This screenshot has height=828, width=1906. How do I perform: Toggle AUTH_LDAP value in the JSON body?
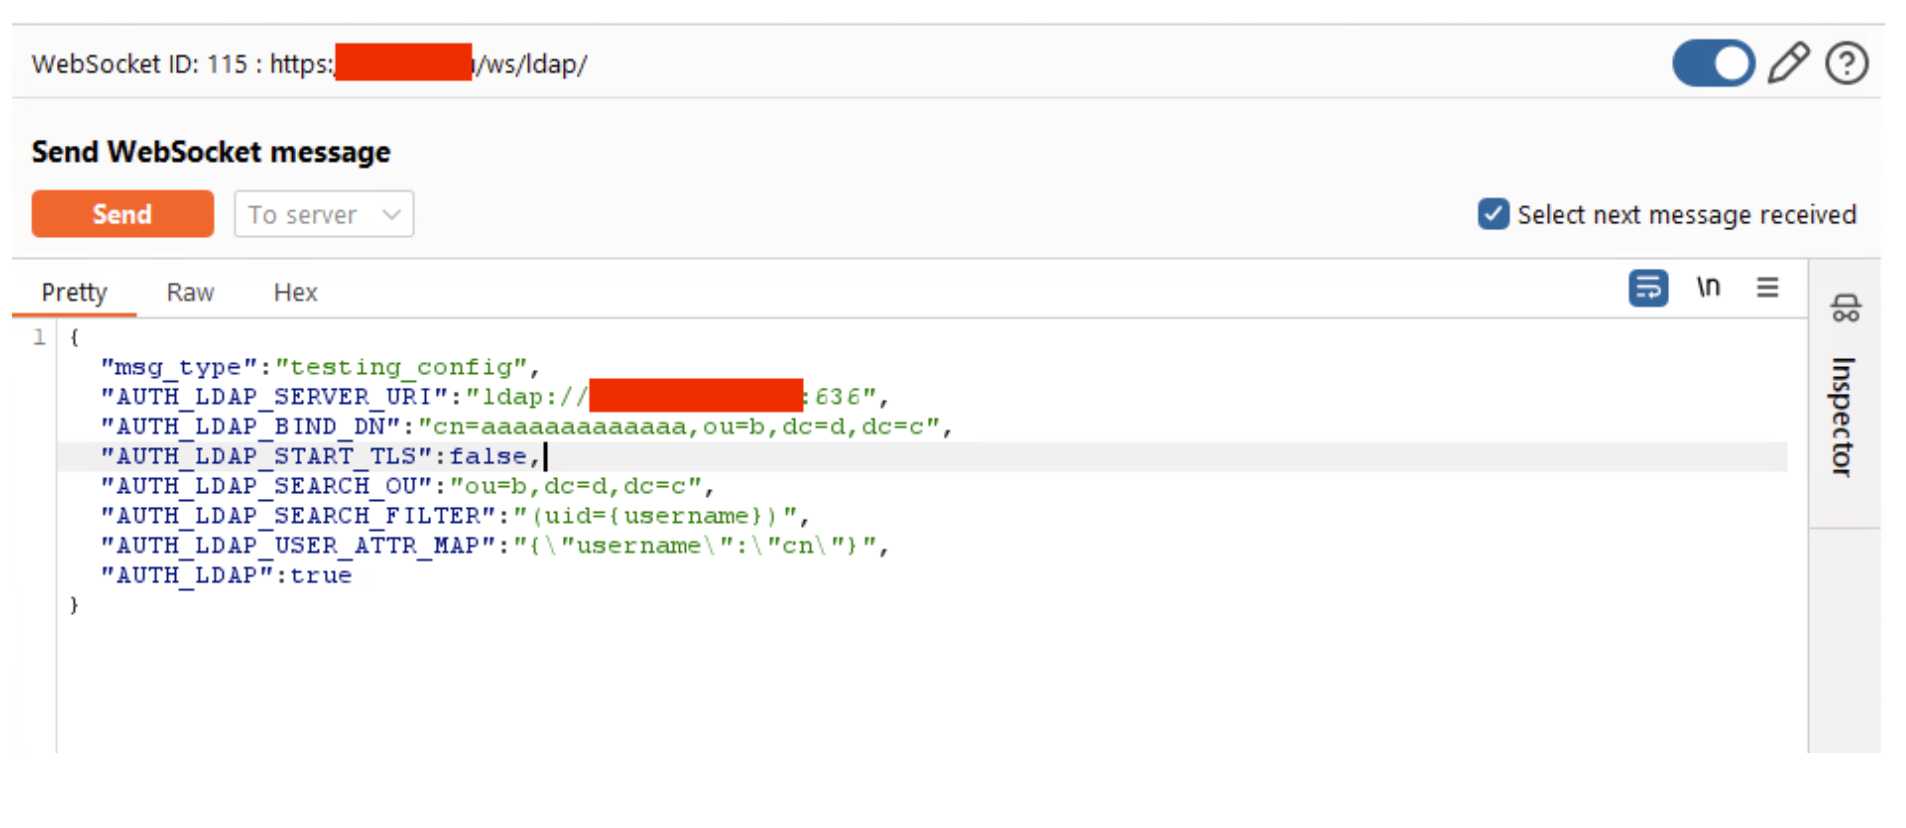322,575
